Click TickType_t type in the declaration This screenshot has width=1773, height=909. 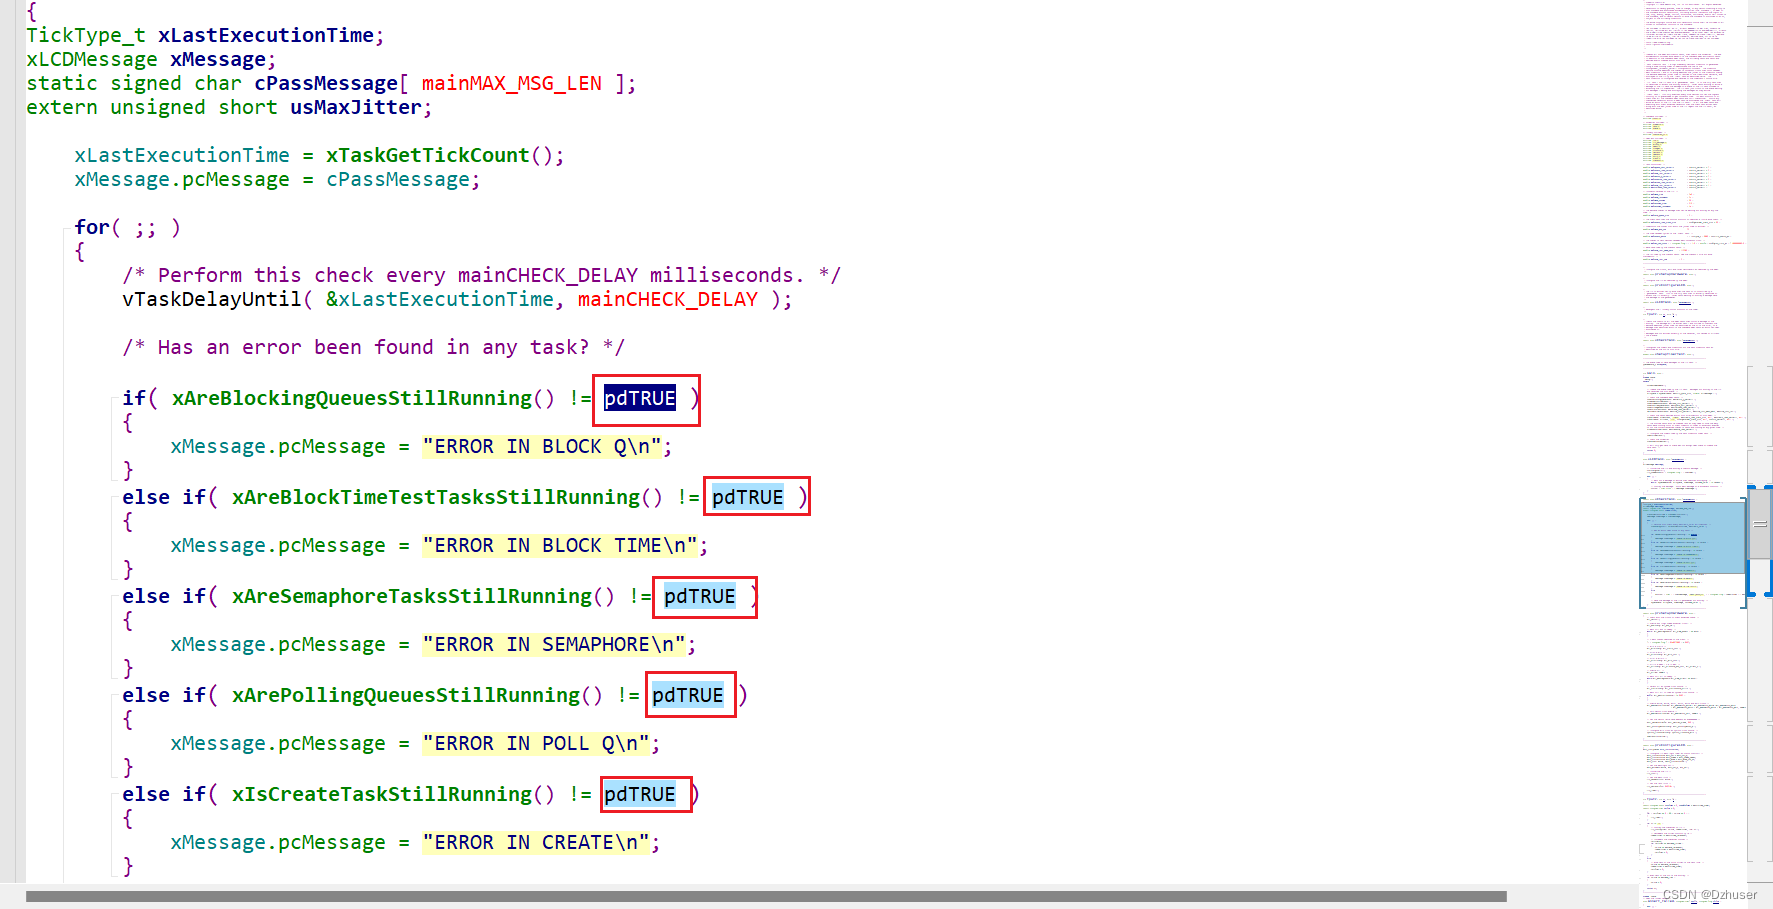click(86, 35)
